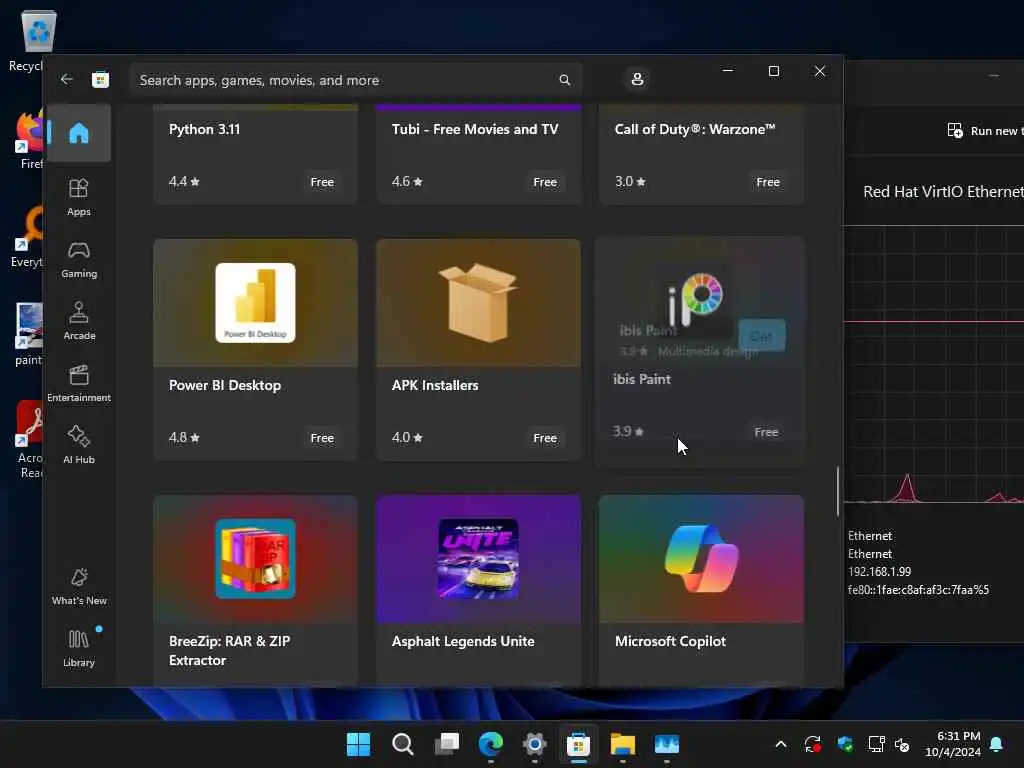
Task: Open Library in the sidebar
Action: [79, 648]
